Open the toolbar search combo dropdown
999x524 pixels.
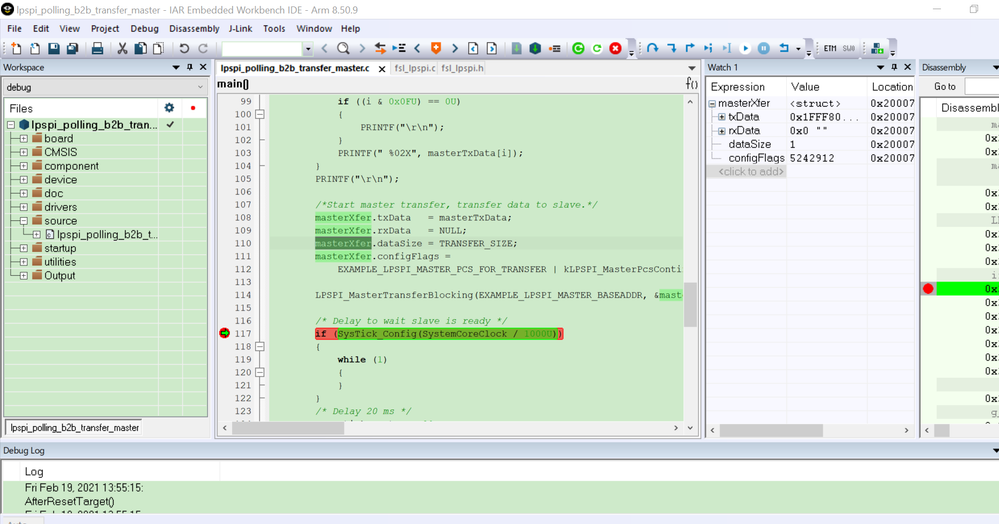(x=308, y=49)
